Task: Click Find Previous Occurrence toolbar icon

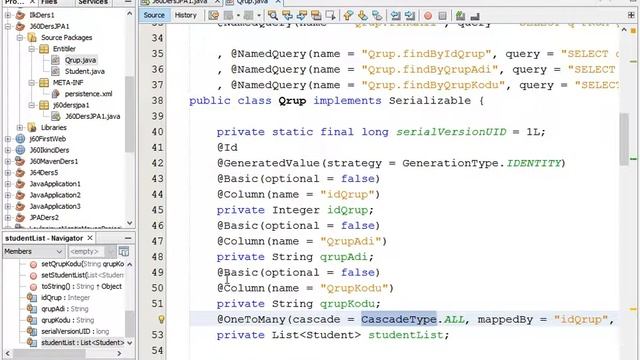Action: coord(287,16)
